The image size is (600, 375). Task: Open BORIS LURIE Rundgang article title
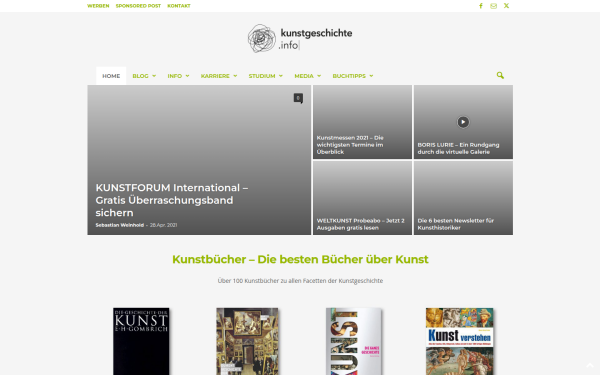pyautogui.click(x=458, y=148)
